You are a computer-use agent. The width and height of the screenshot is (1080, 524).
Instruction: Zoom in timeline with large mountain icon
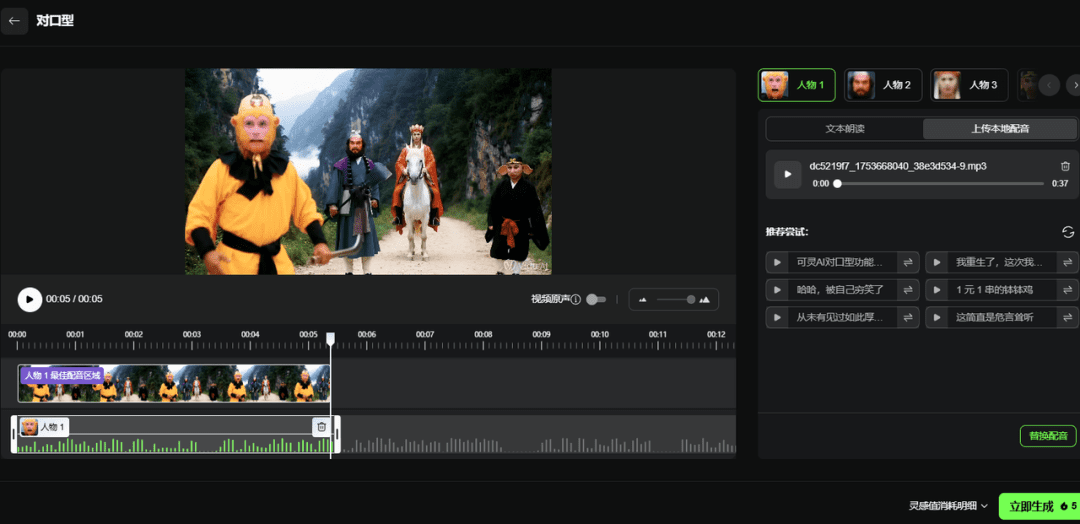click(705, 300)
